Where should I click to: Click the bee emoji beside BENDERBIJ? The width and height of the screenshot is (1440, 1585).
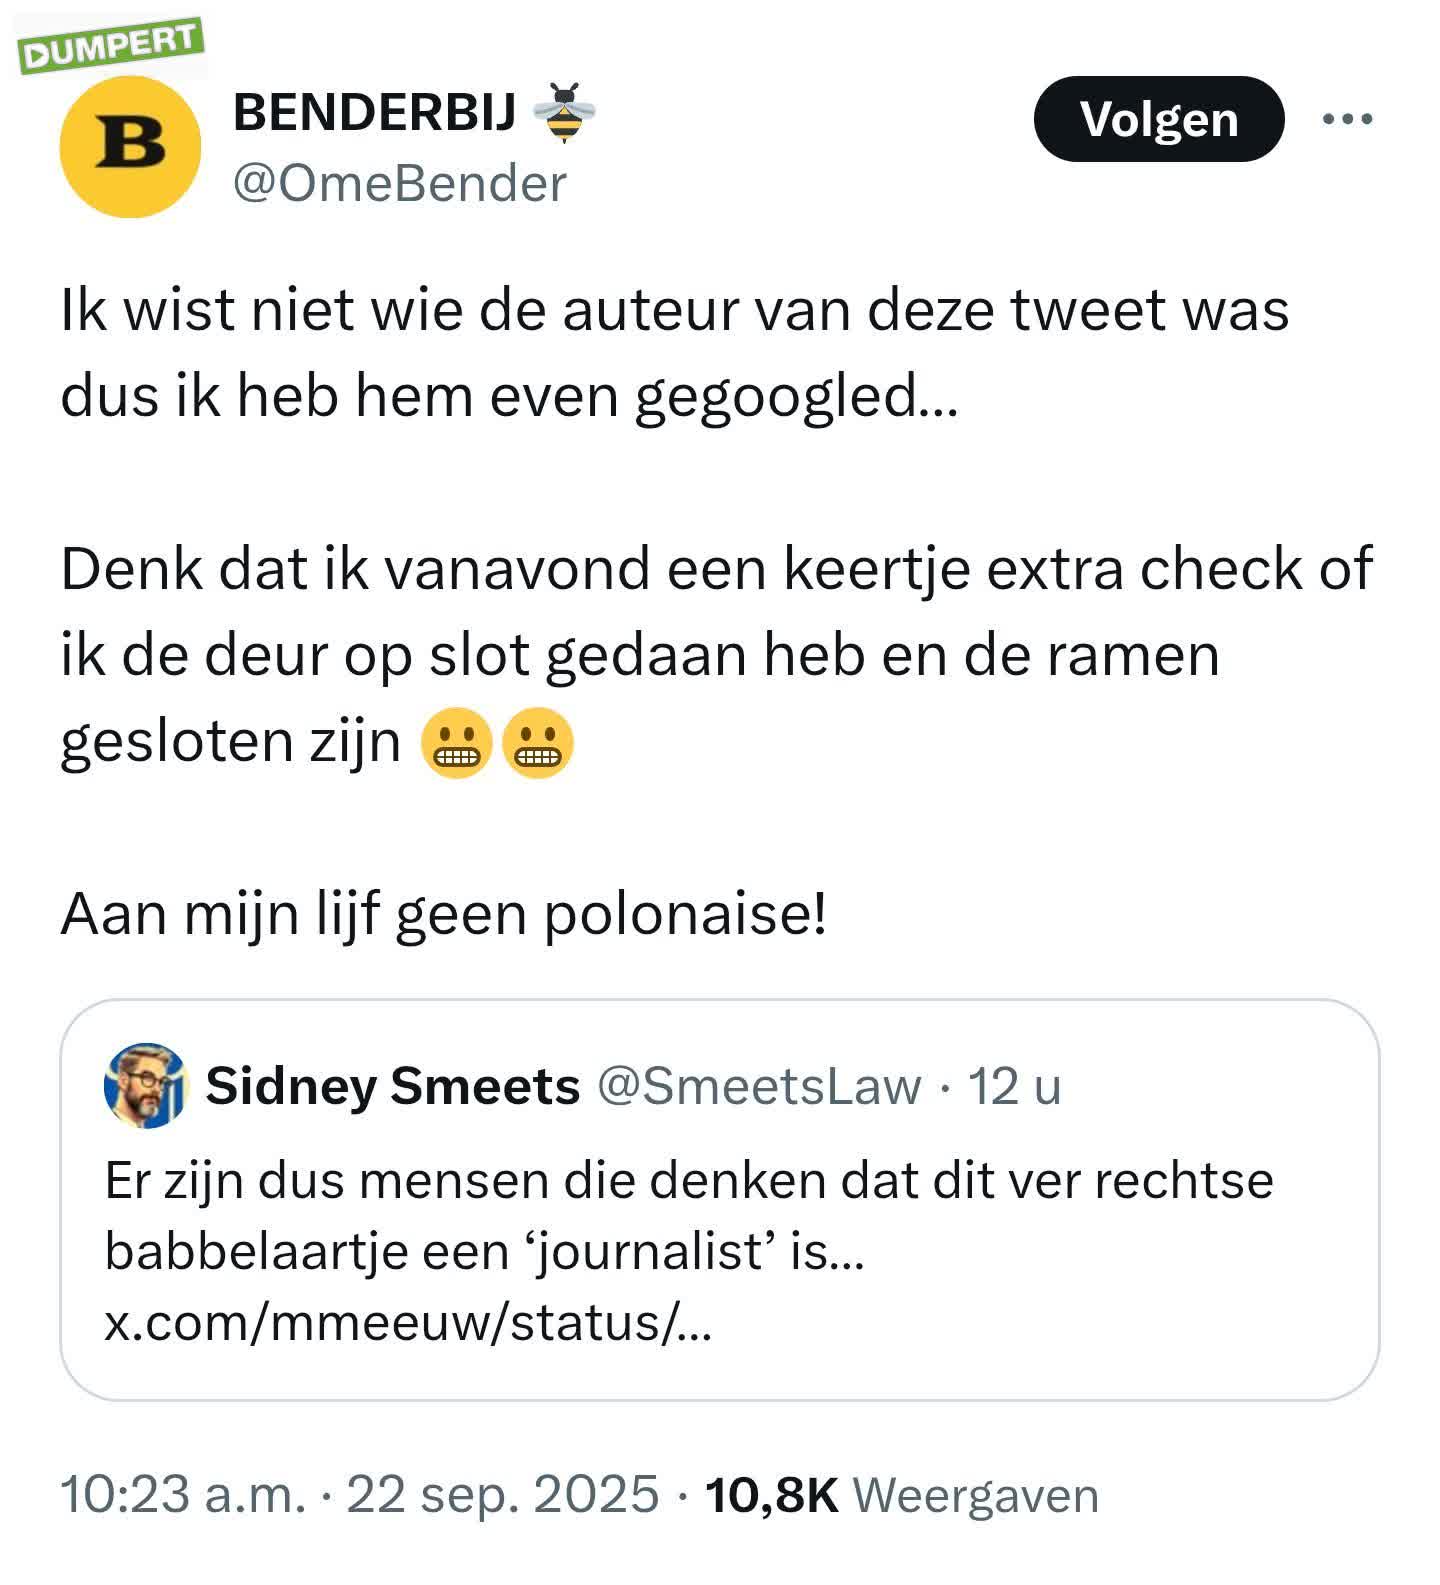click(564, 112)
